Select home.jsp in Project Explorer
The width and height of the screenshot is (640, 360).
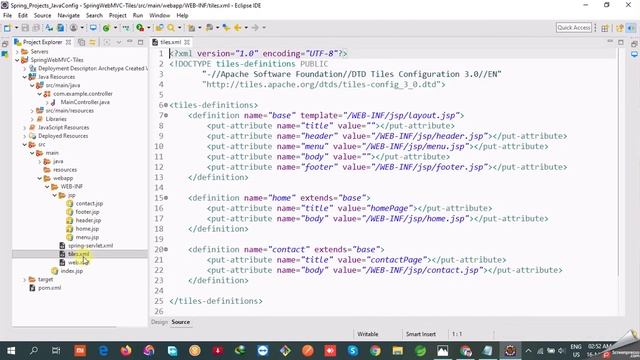coord(87,229)
